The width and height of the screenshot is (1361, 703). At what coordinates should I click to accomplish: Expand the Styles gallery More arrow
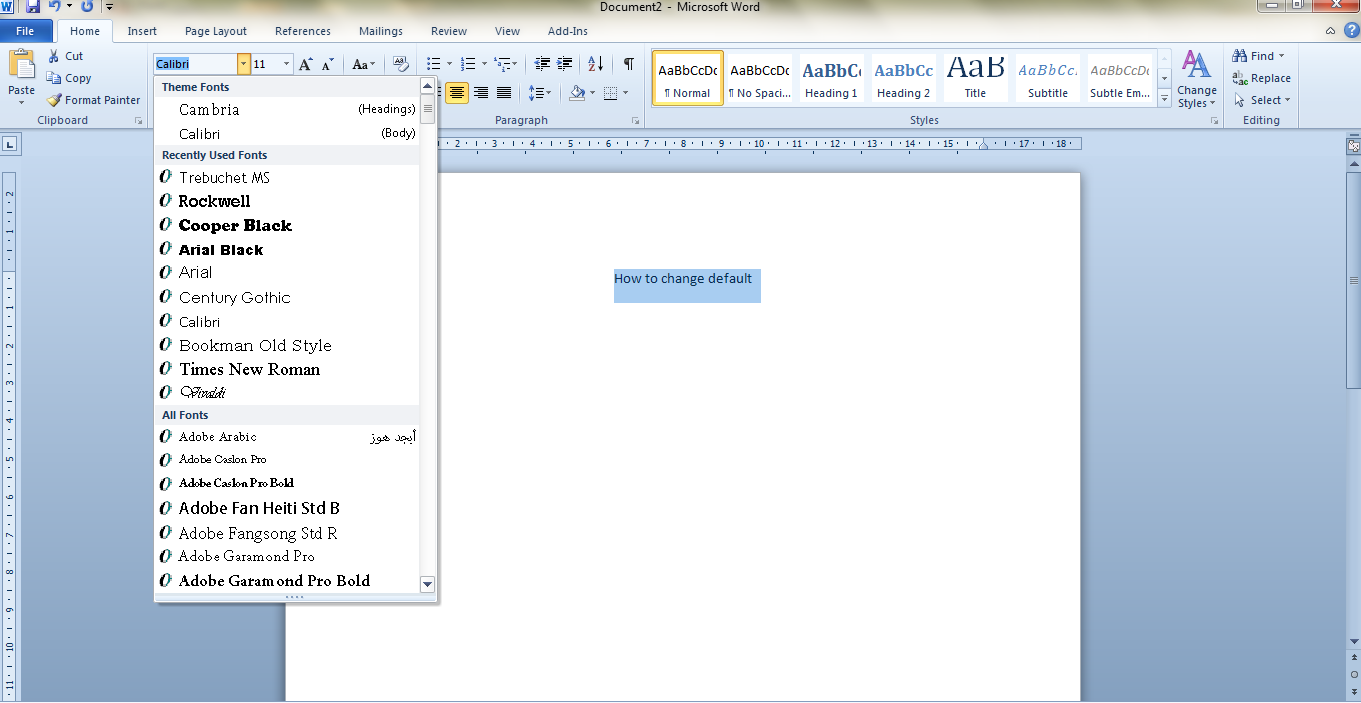1165,99
